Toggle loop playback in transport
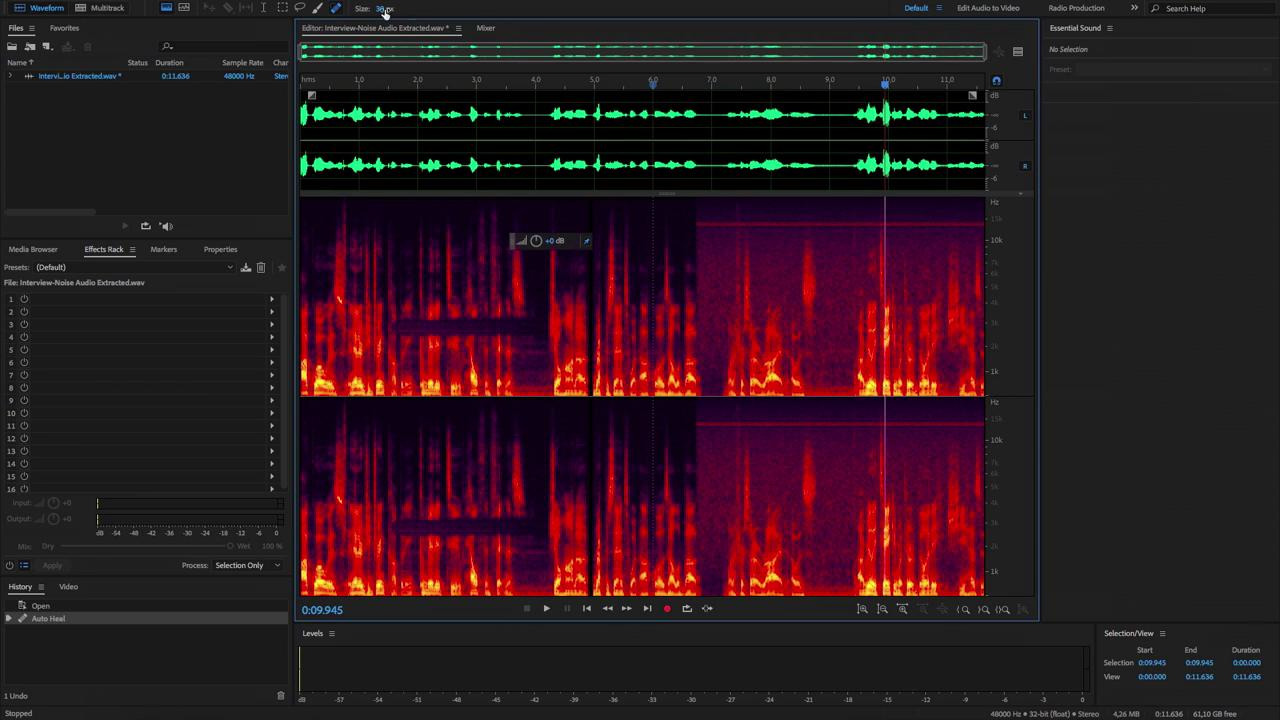 coord(687,608)
